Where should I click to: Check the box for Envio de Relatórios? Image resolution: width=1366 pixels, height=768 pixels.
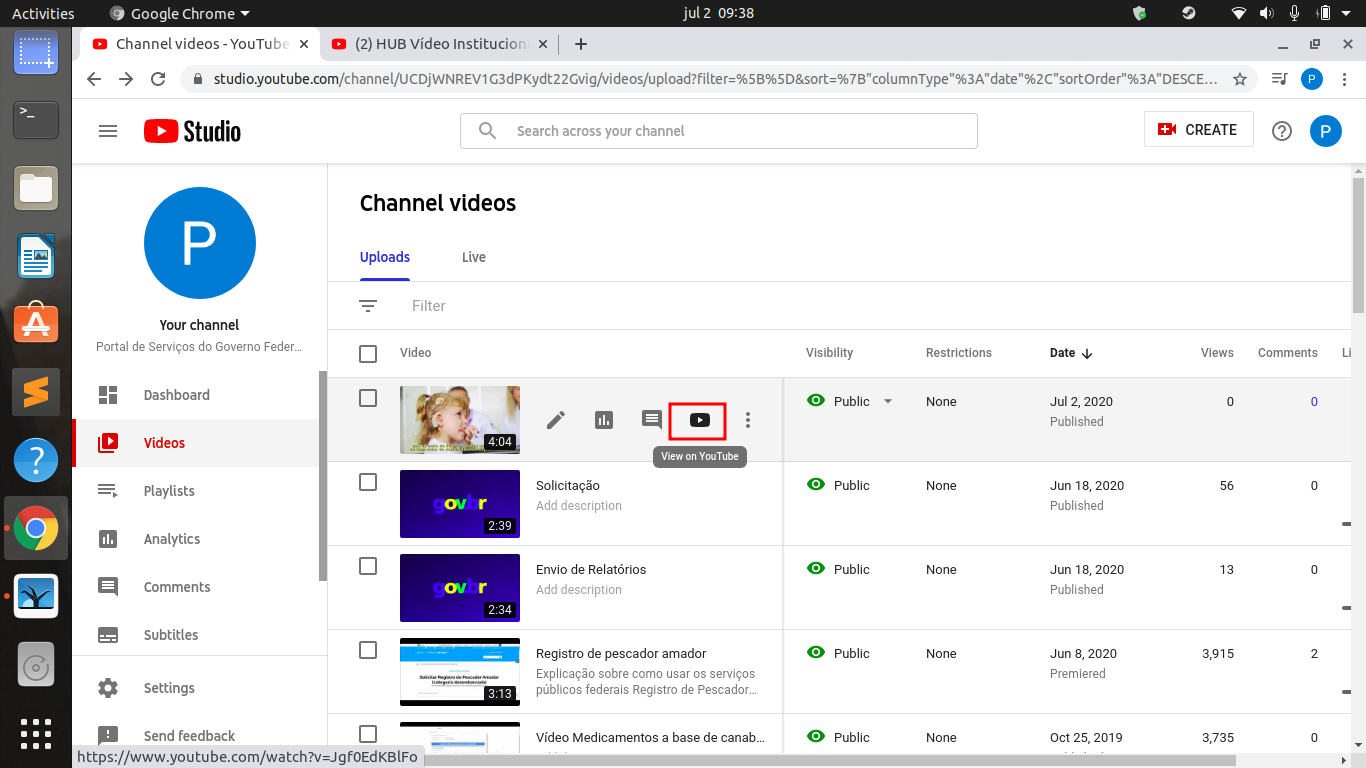pyautogui.click(x=368, y=566)
